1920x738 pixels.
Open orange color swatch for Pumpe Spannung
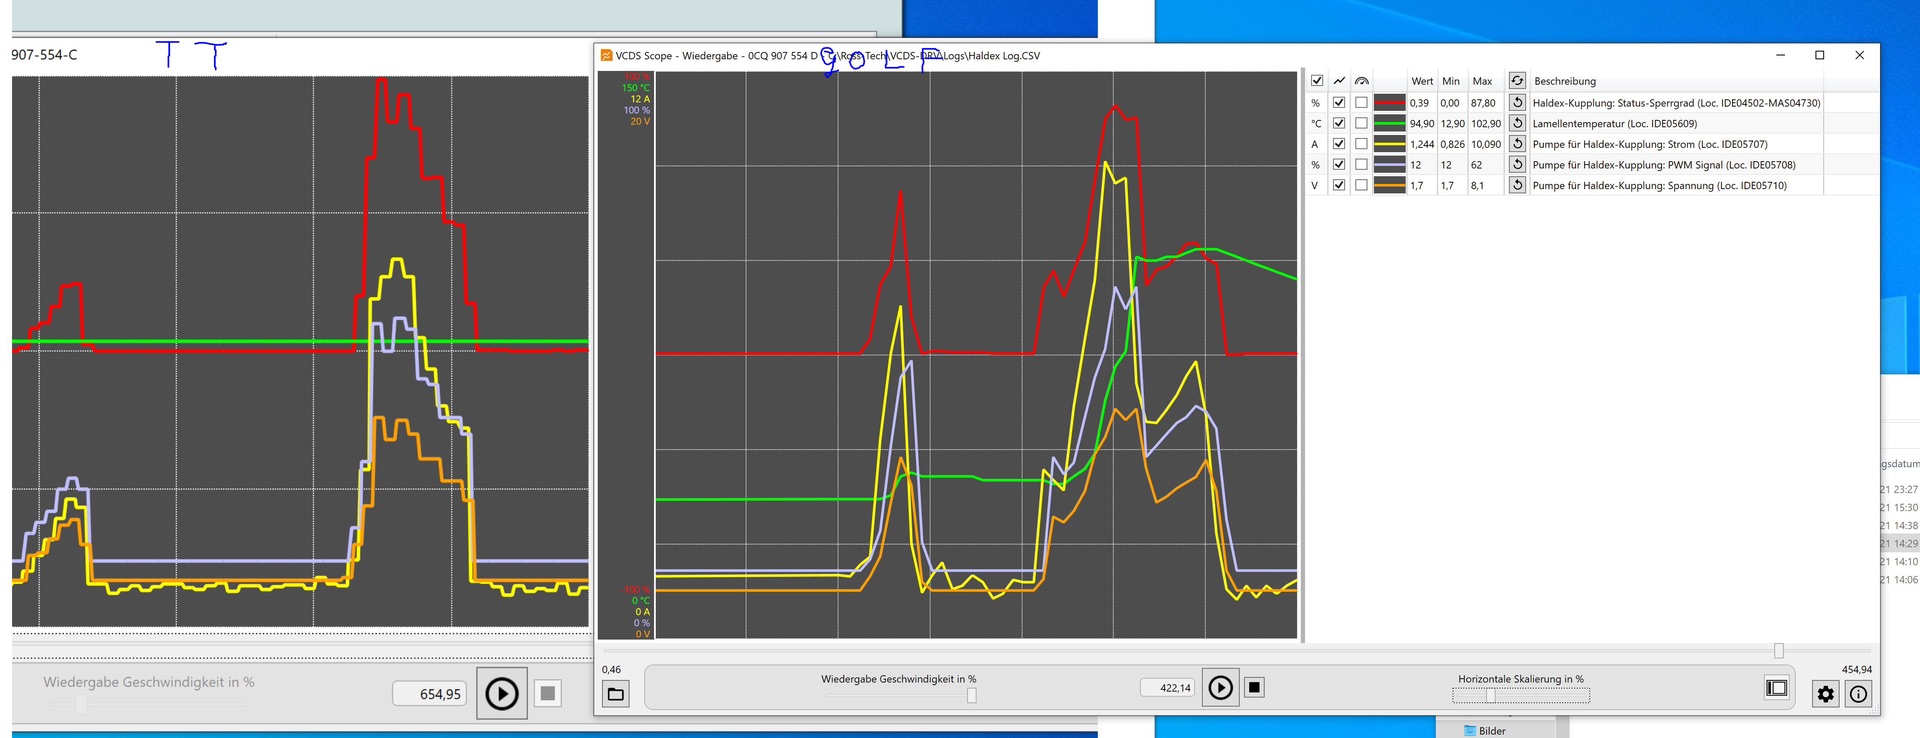pos(1389,185)
